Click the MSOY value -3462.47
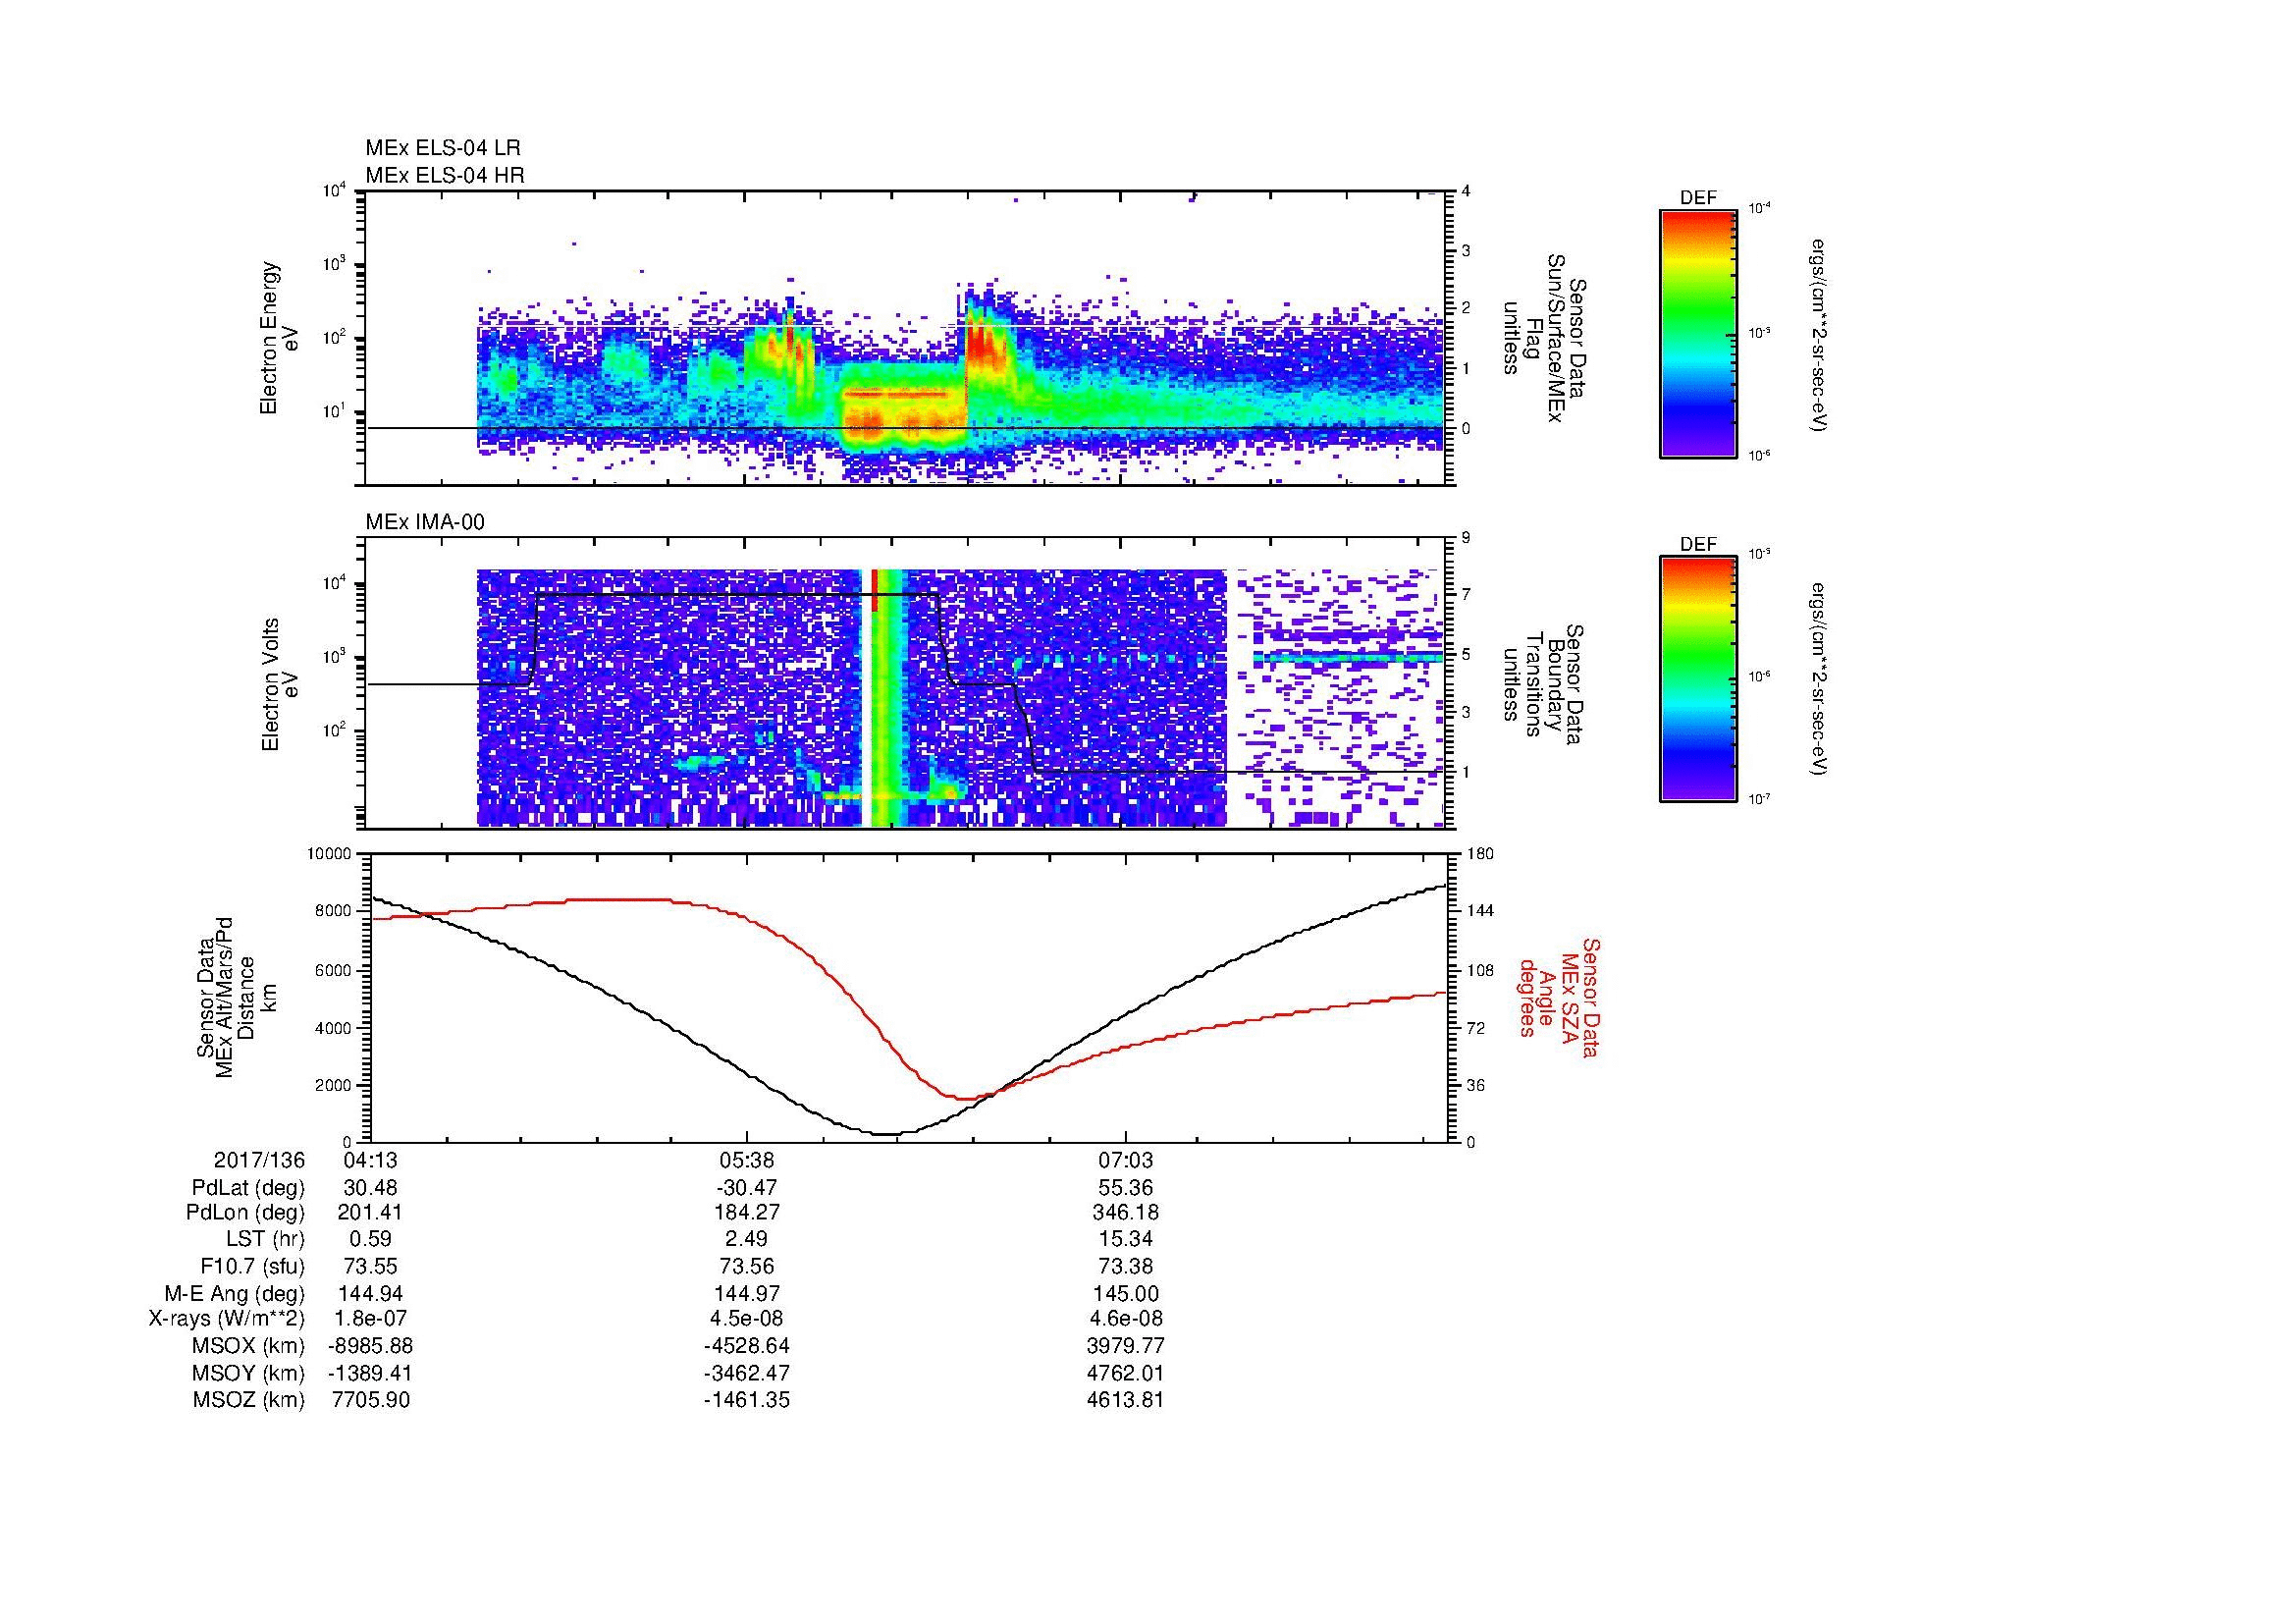Viewport: 2296px width, 1623px height. click(747, 1373)
